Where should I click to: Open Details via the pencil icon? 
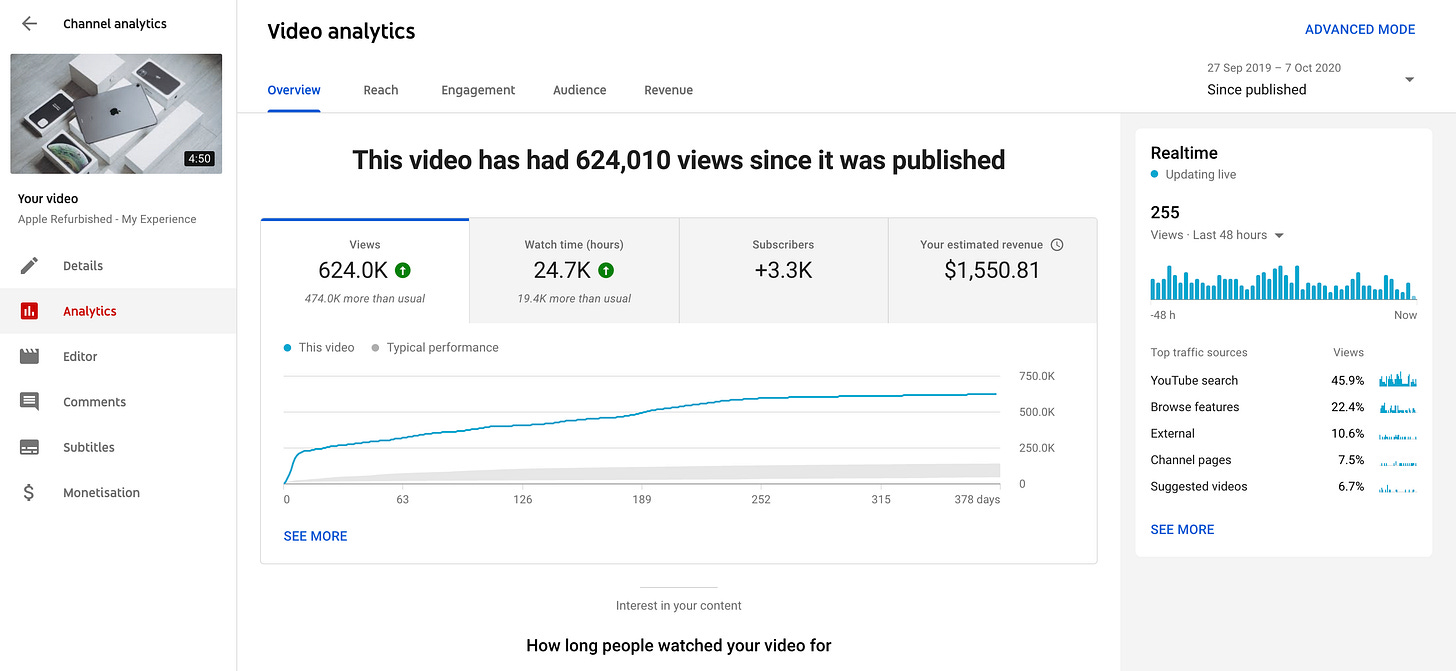pos(29,266)
